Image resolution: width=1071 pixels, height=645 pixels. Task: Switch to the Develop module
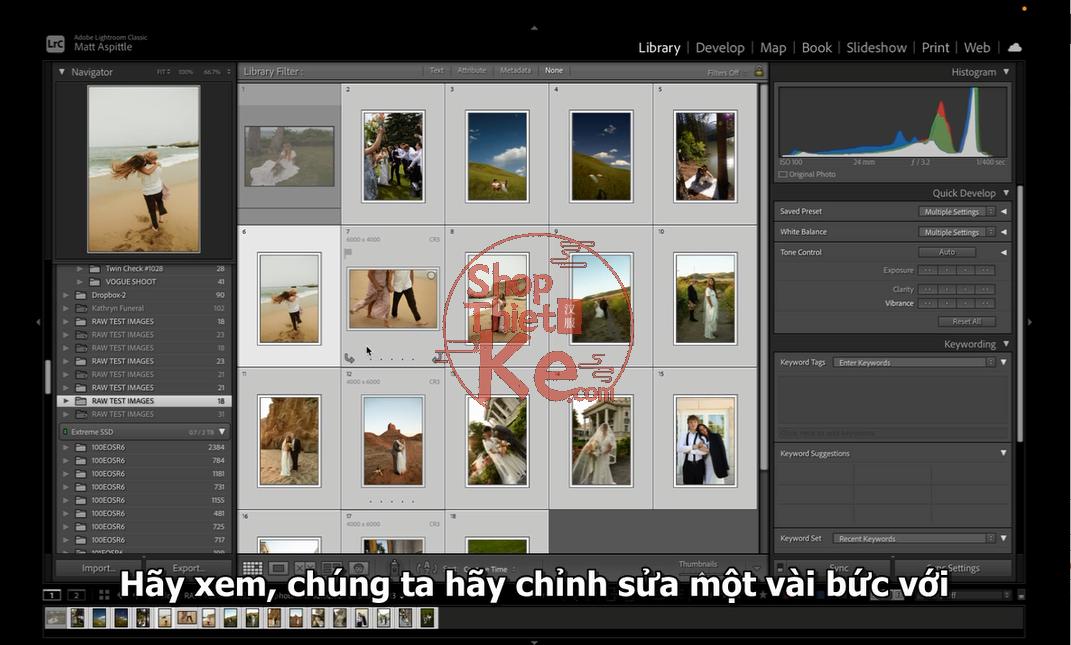point(720,47)
